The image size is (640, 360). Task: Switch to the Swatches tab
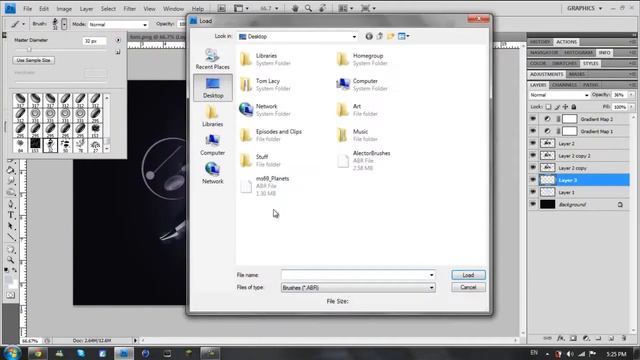pyautogui.click(x=564, y=63)
